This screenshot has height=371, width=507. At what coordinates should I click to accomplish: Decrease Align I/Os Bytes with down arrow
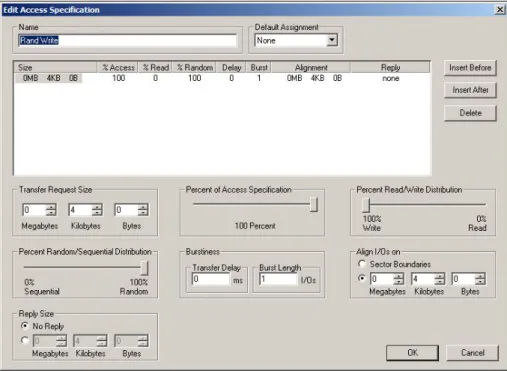point(480,282)
